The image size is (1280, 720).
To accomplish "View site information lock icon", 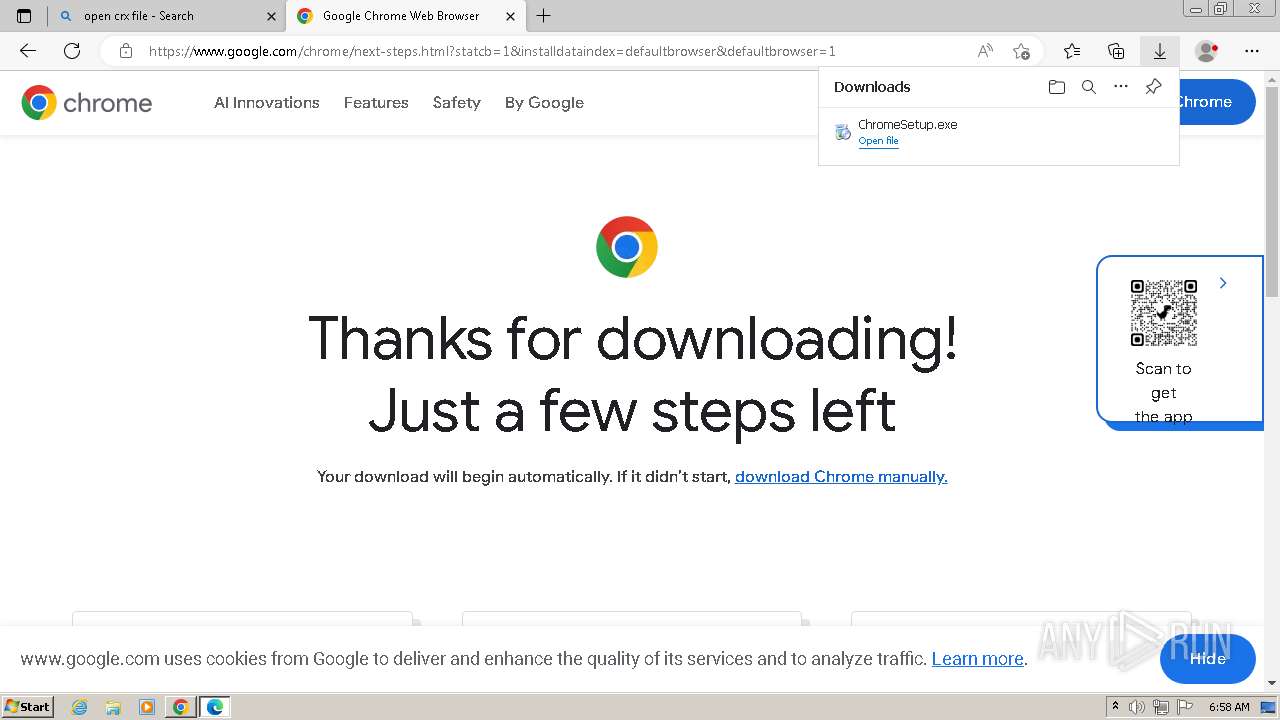I will 126,51.
